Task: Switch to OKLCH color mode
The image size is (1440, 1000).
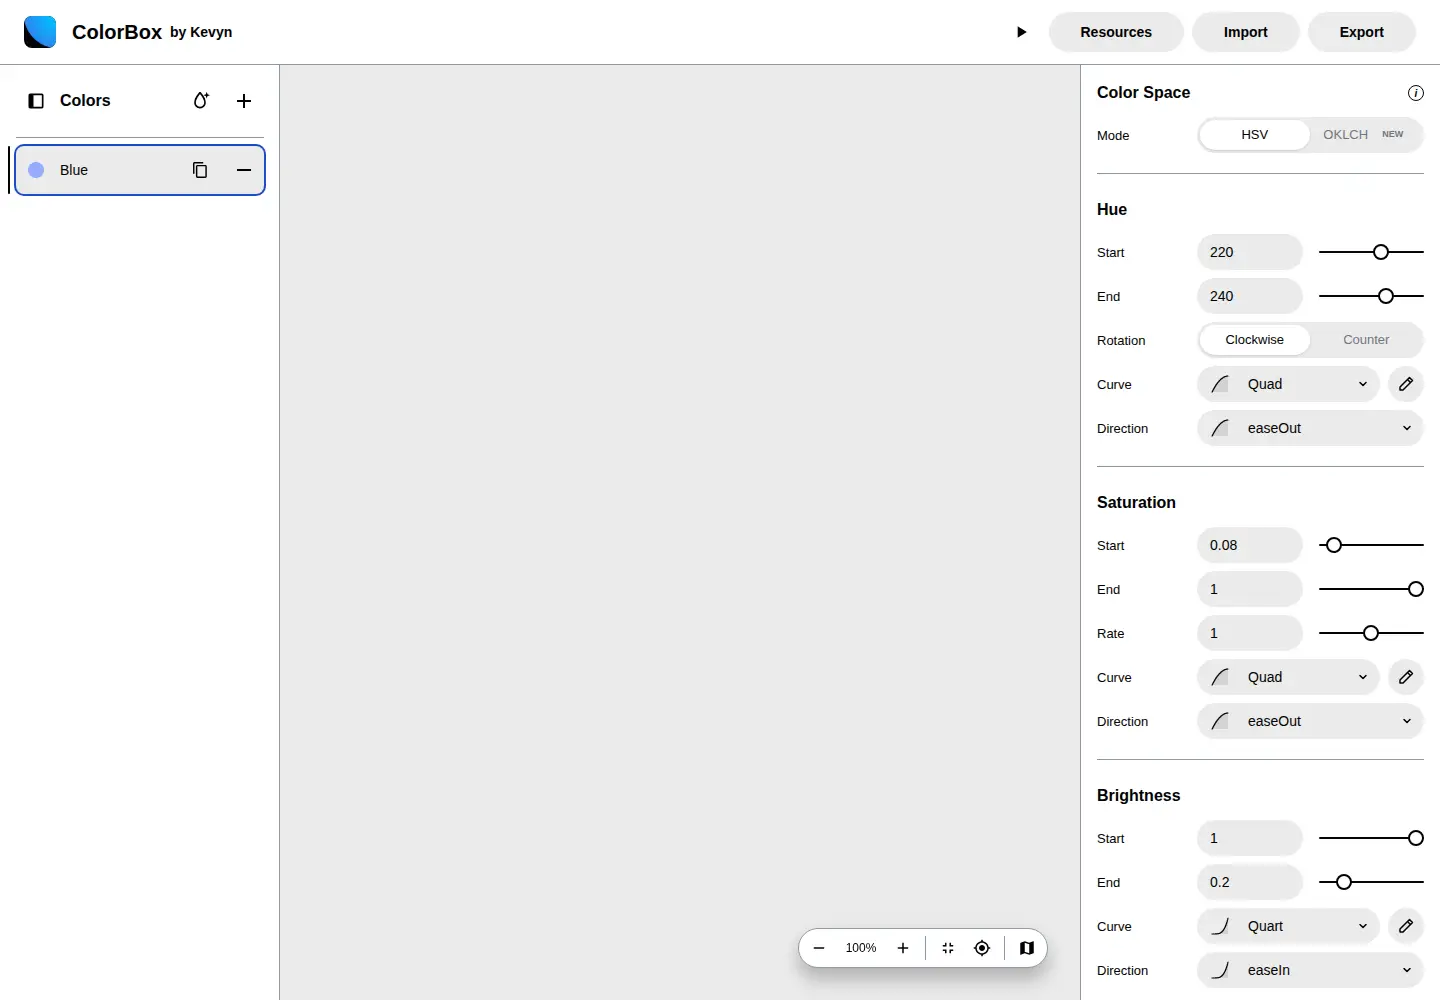Action: pyautogui.click(x=1365, y=135)
